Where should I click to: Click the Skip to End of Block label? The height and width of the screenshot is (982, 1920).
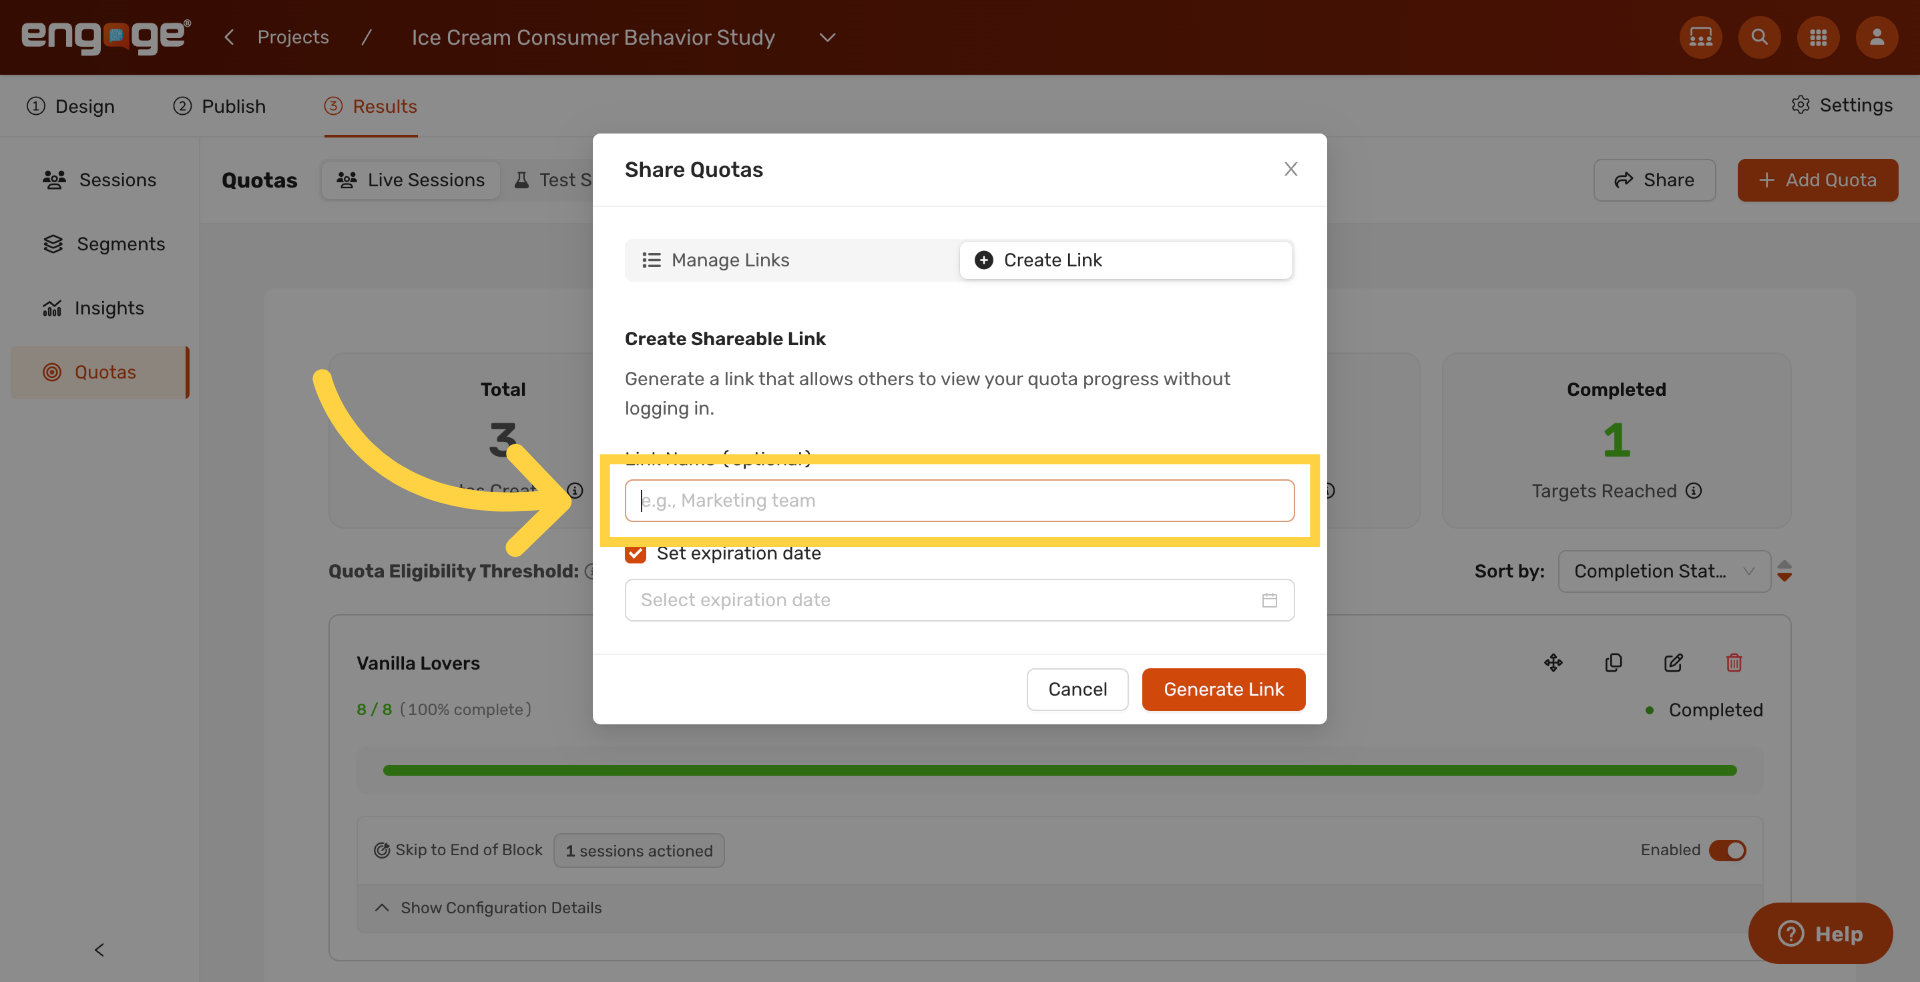(469, 850)
